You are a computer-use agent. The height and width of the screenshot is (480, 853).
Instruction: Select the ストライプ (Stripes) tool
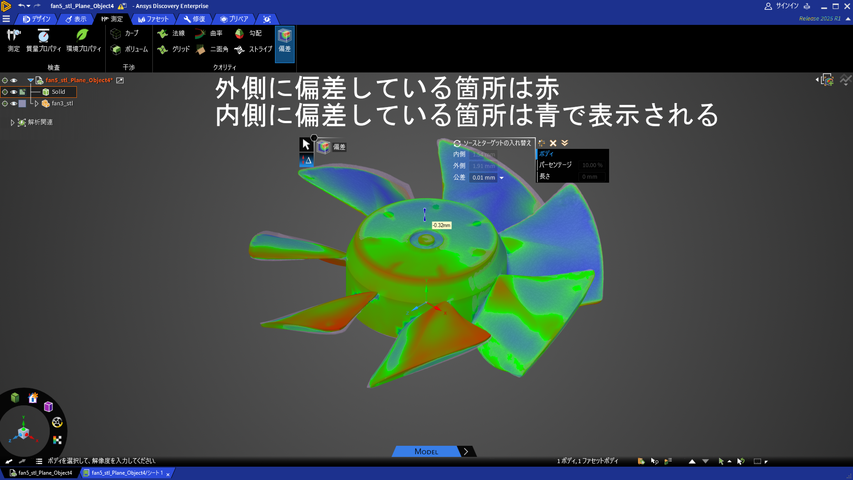254,49
